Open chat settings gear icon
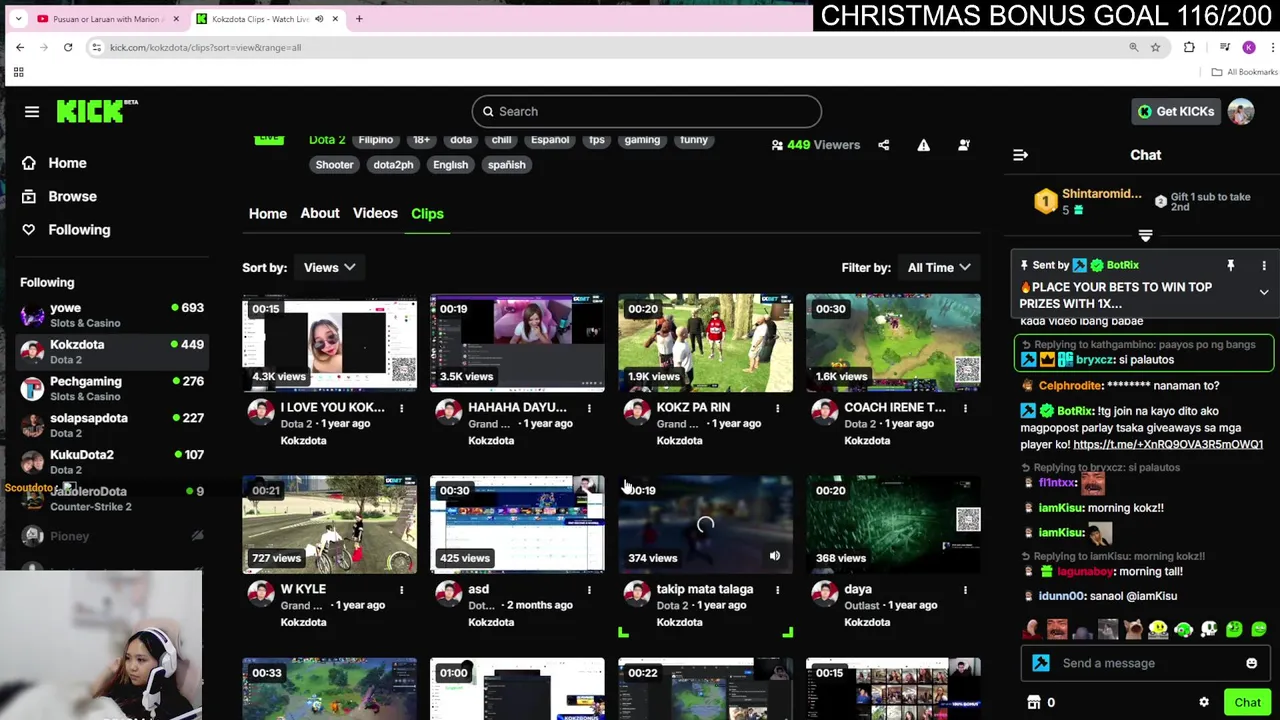Viewport: 1280px width, 720px height. click(x=1204, y=702)
